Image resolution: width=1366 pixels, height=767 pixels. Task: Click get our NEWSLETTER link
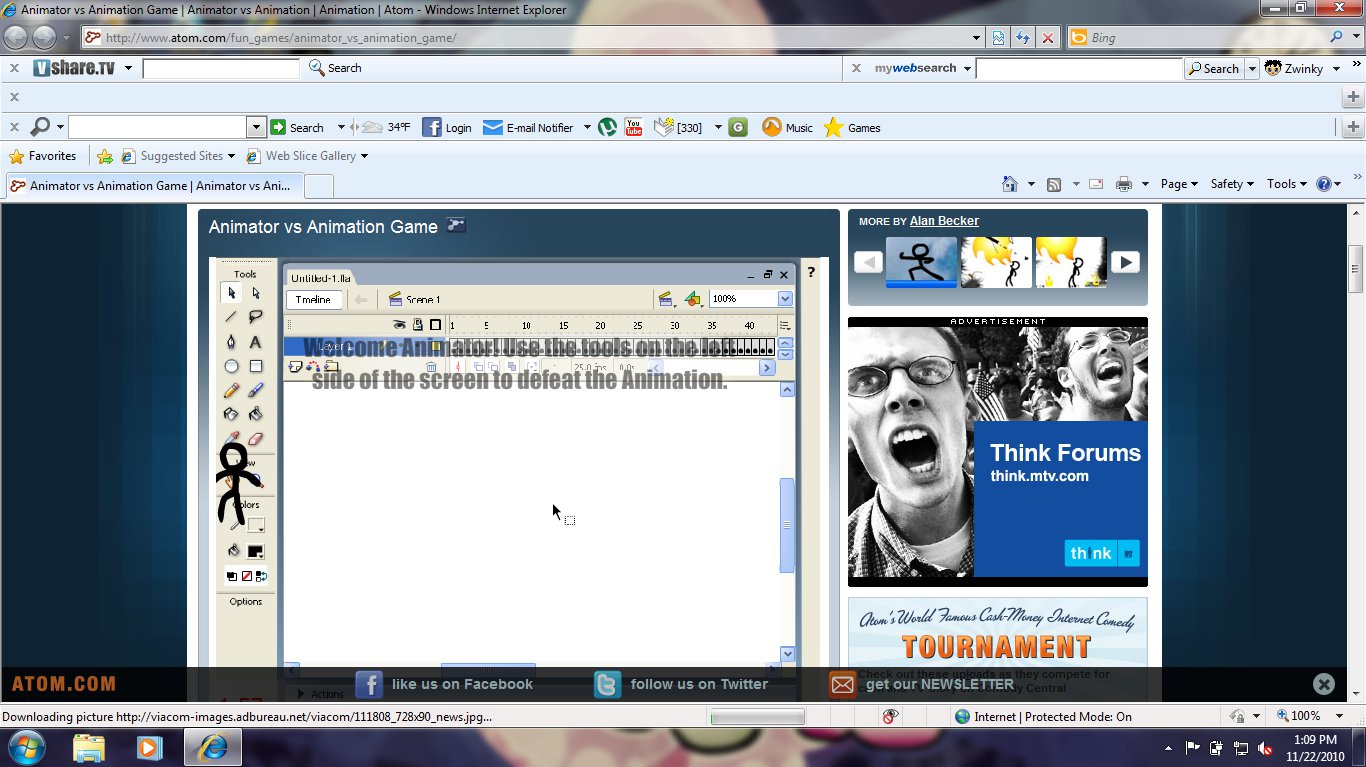[x=922, y=684]
